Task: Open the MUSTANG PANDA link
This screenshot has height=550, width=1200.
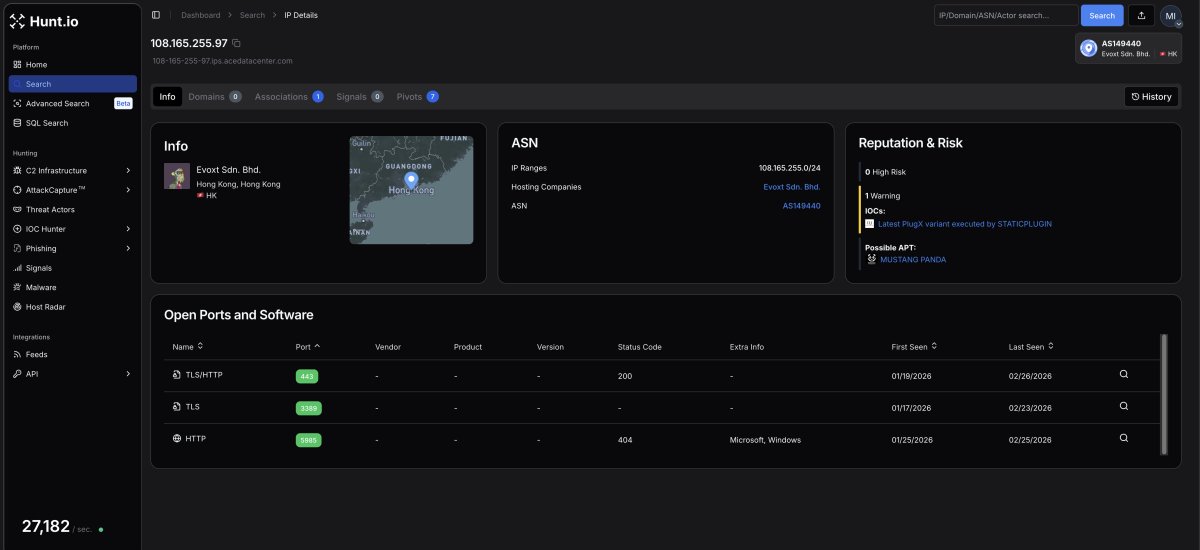Action: pyautogui.click(x=913, y=260)
